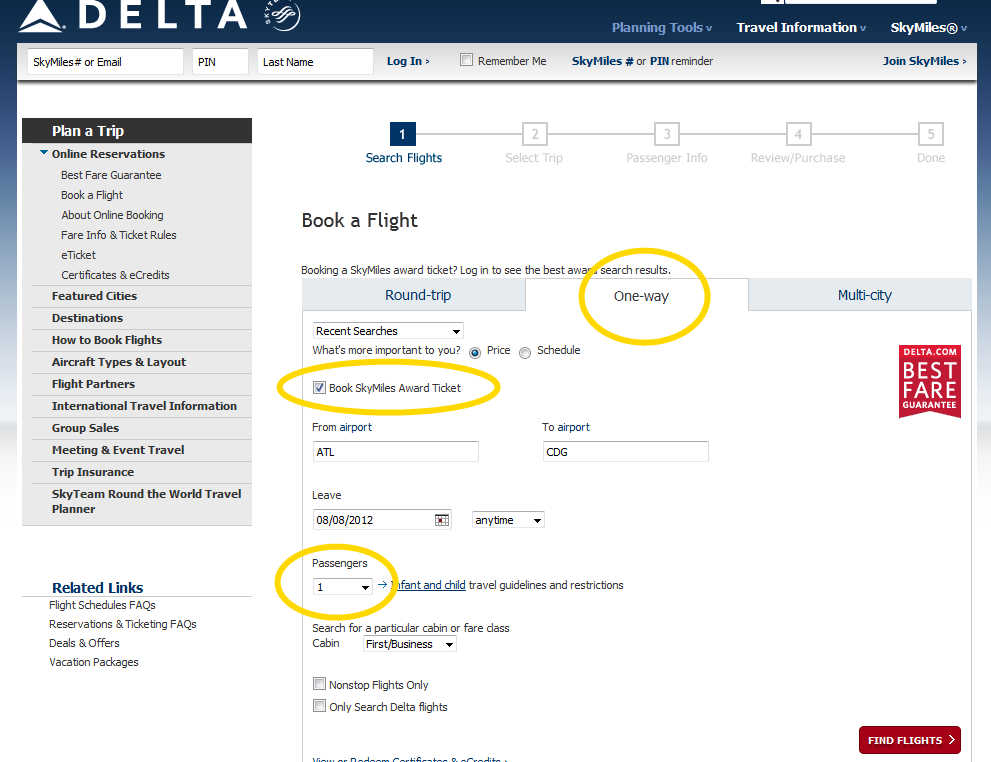
Task: Expand the Cabin First/Business dropdown
Action: pyautogui.click(x=410, y=645)
